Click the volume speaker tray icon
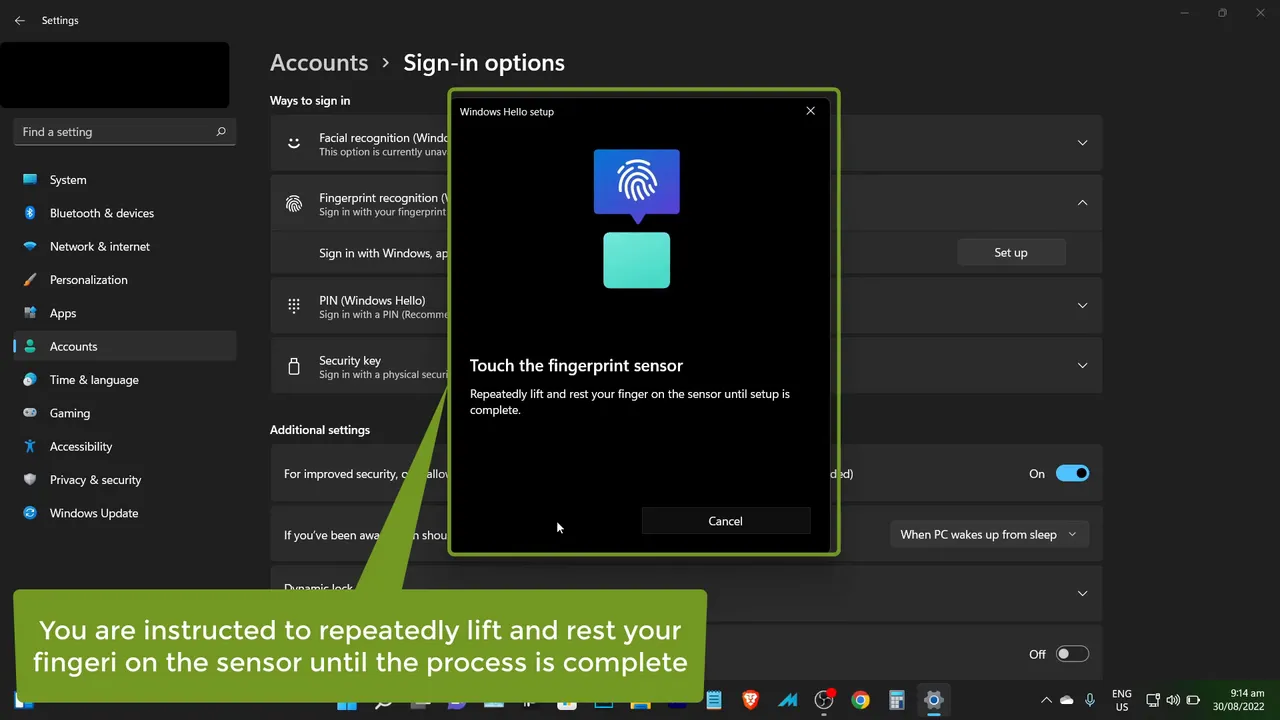 tap(1172, 700)
